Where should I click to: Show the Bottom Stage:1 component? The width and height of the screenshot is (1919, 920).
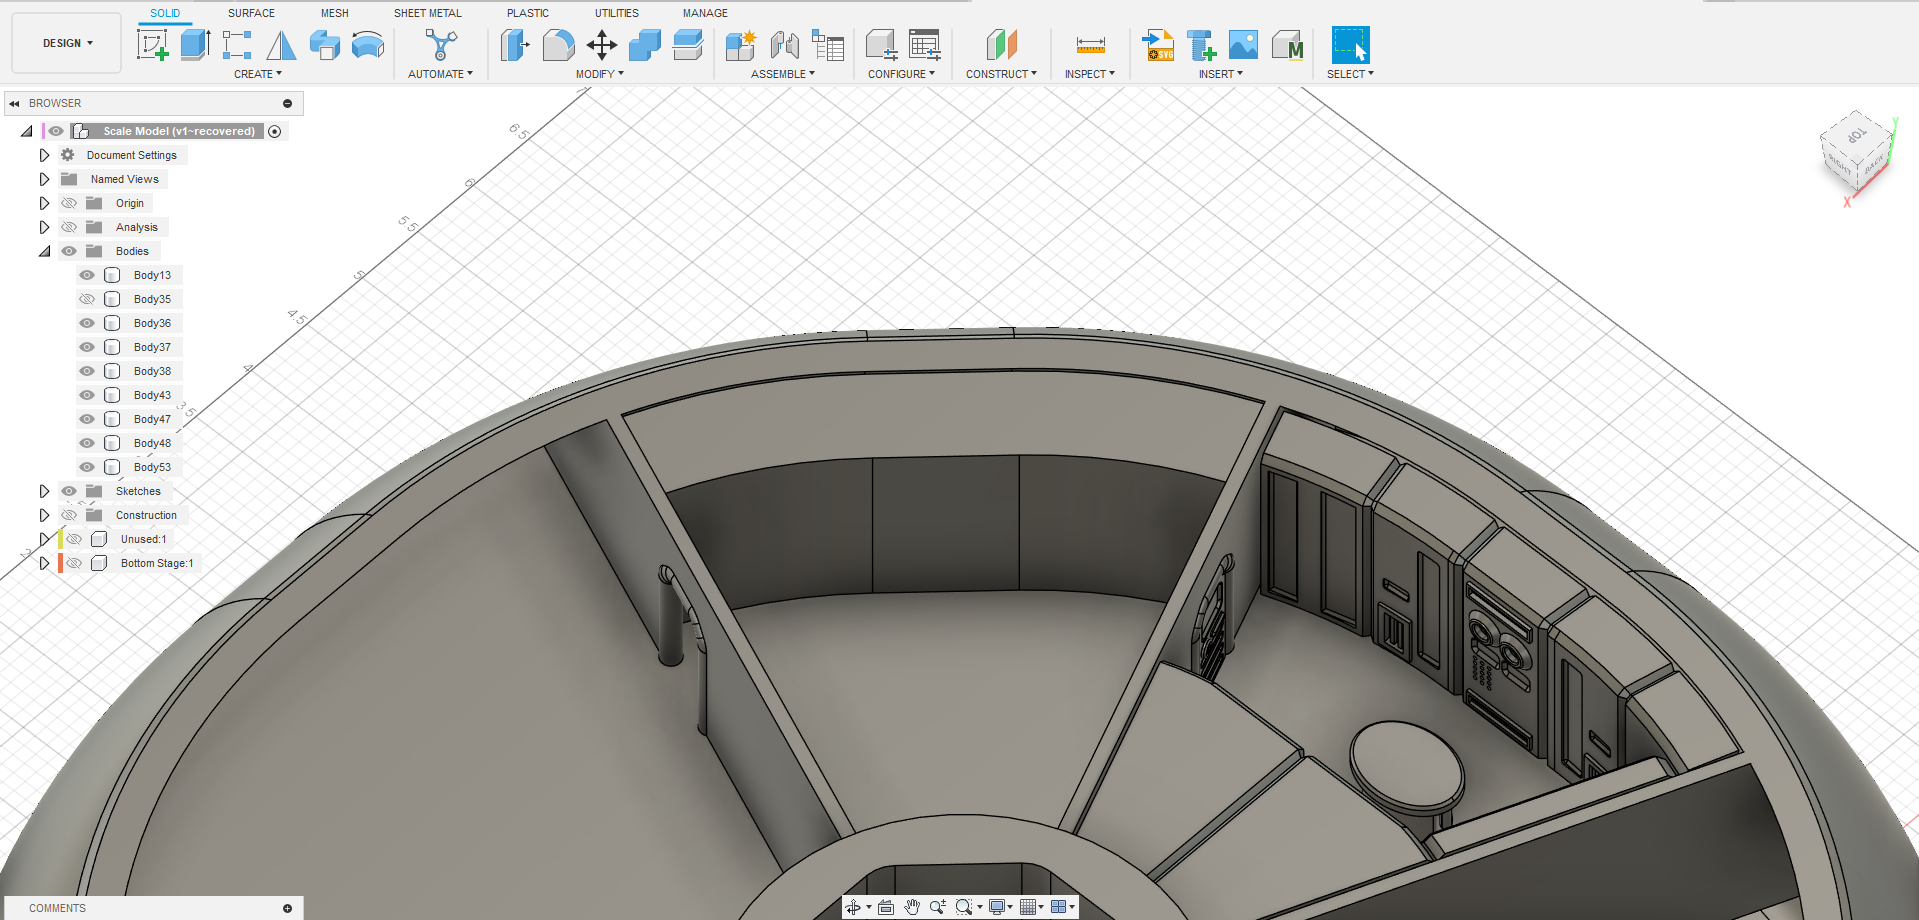pos(74,563)
